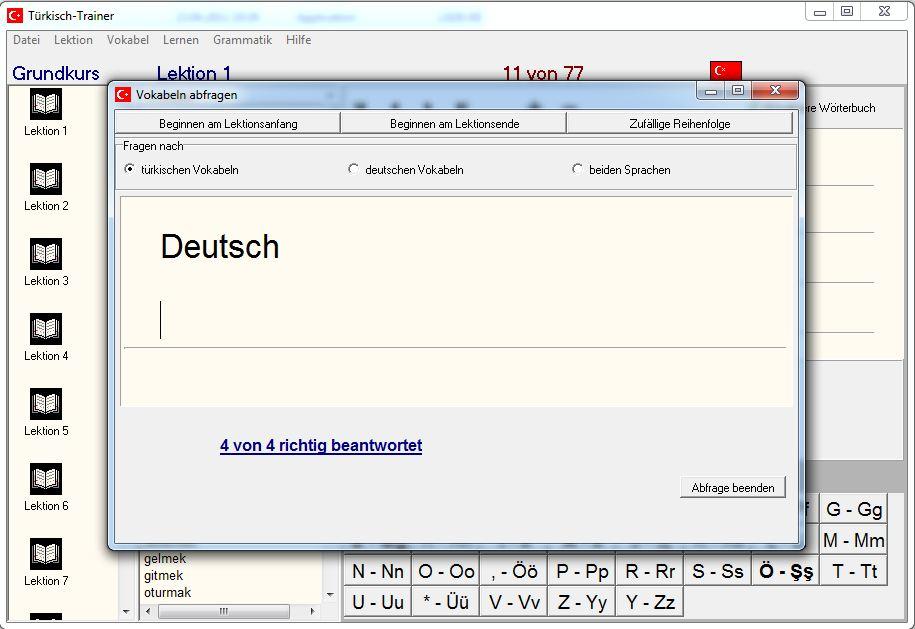Click the Turkish flag icon
Screen dimensions: 915x629
pos(725,71)
